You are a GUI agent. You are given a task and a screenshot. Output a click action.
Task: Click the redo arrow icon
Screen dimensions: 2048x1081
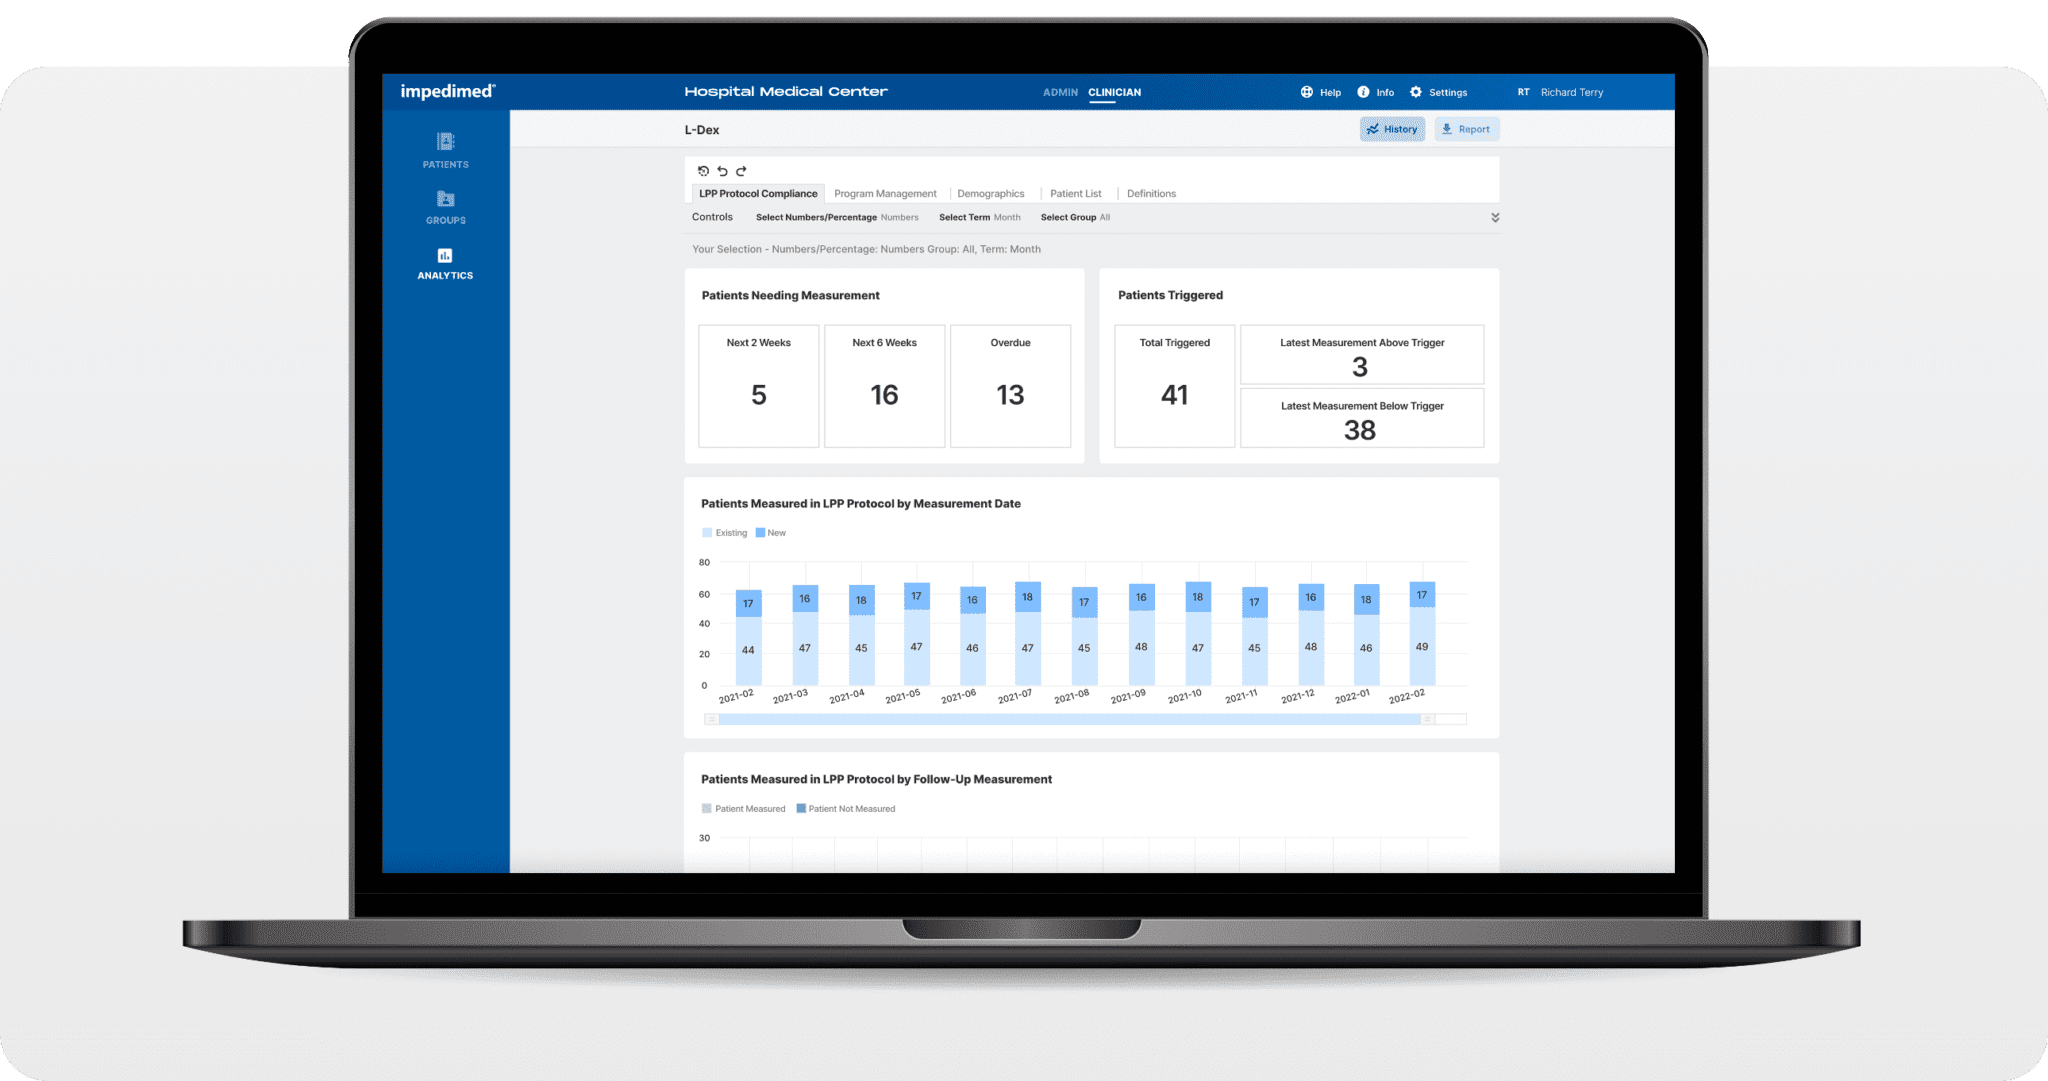(x=741, y=171)
